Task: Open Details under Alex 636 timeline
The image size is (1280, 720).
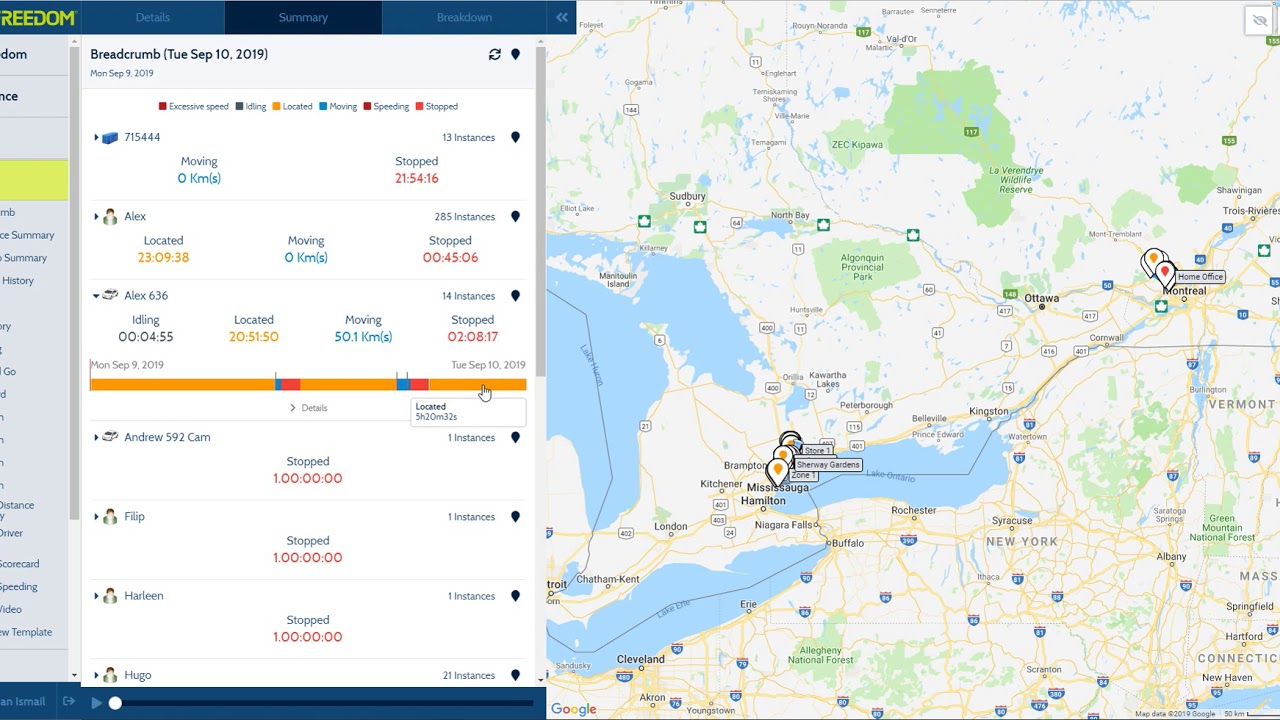Action: click(308, 408)
